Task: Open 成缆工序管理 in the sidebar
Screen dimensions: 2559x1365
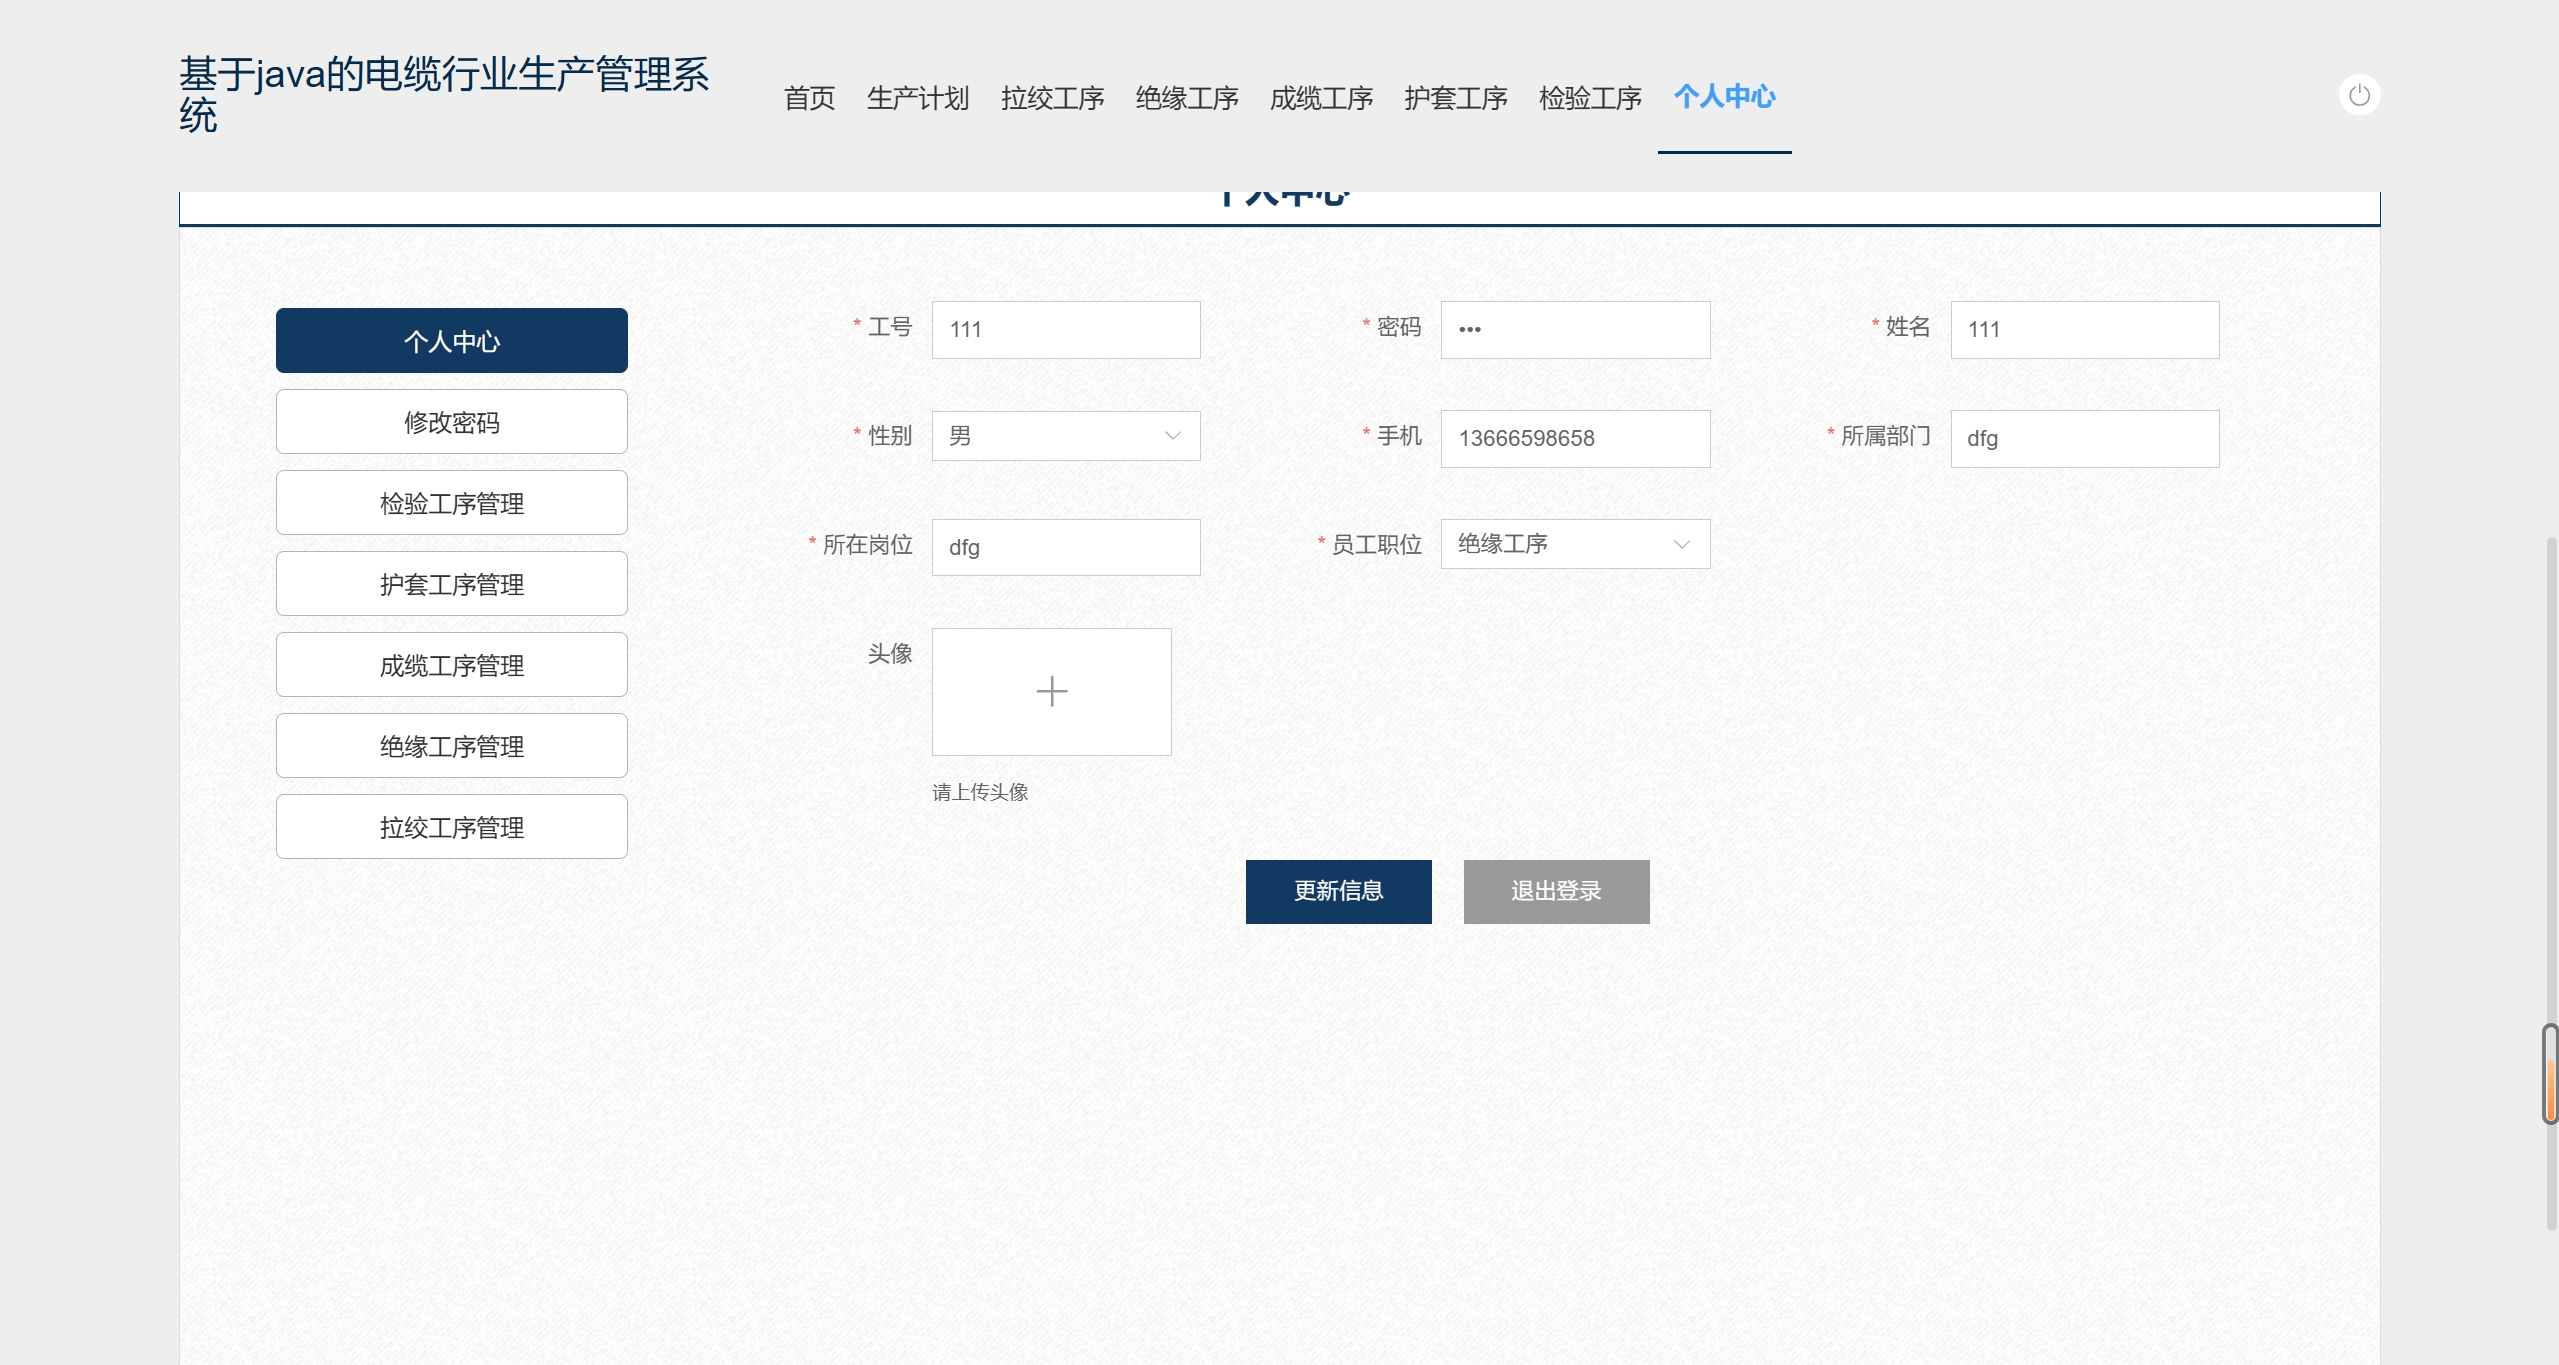Action: 452,665
